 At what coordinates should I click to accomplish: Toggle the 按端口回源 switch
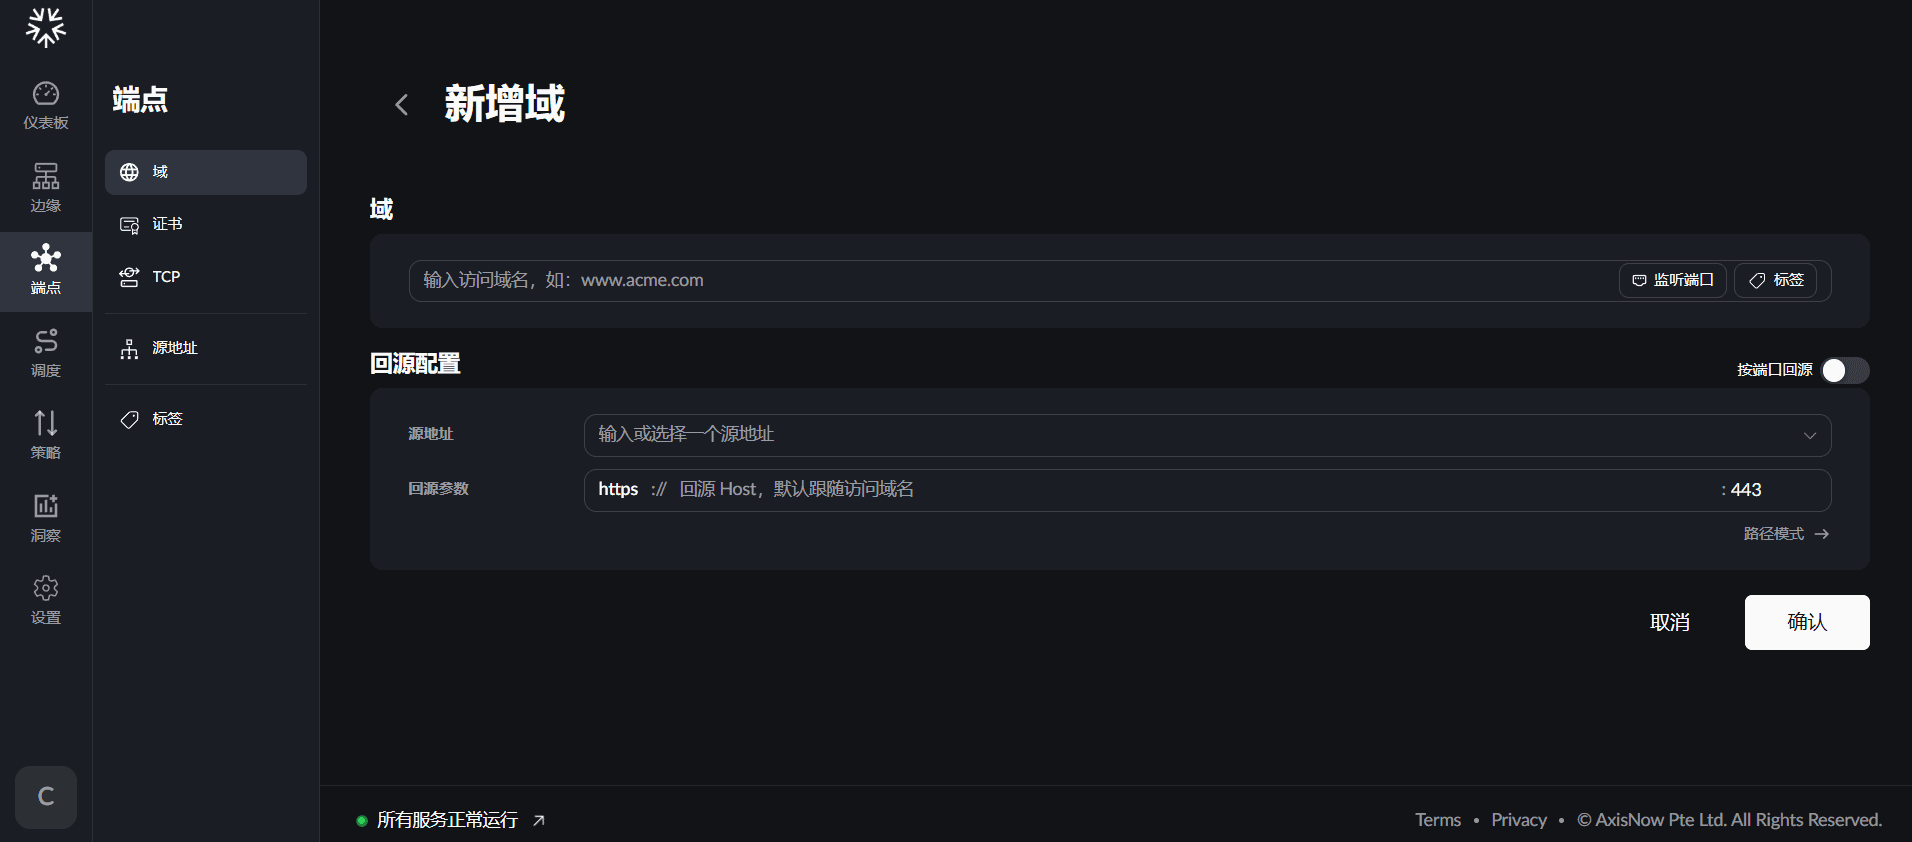1845,371
